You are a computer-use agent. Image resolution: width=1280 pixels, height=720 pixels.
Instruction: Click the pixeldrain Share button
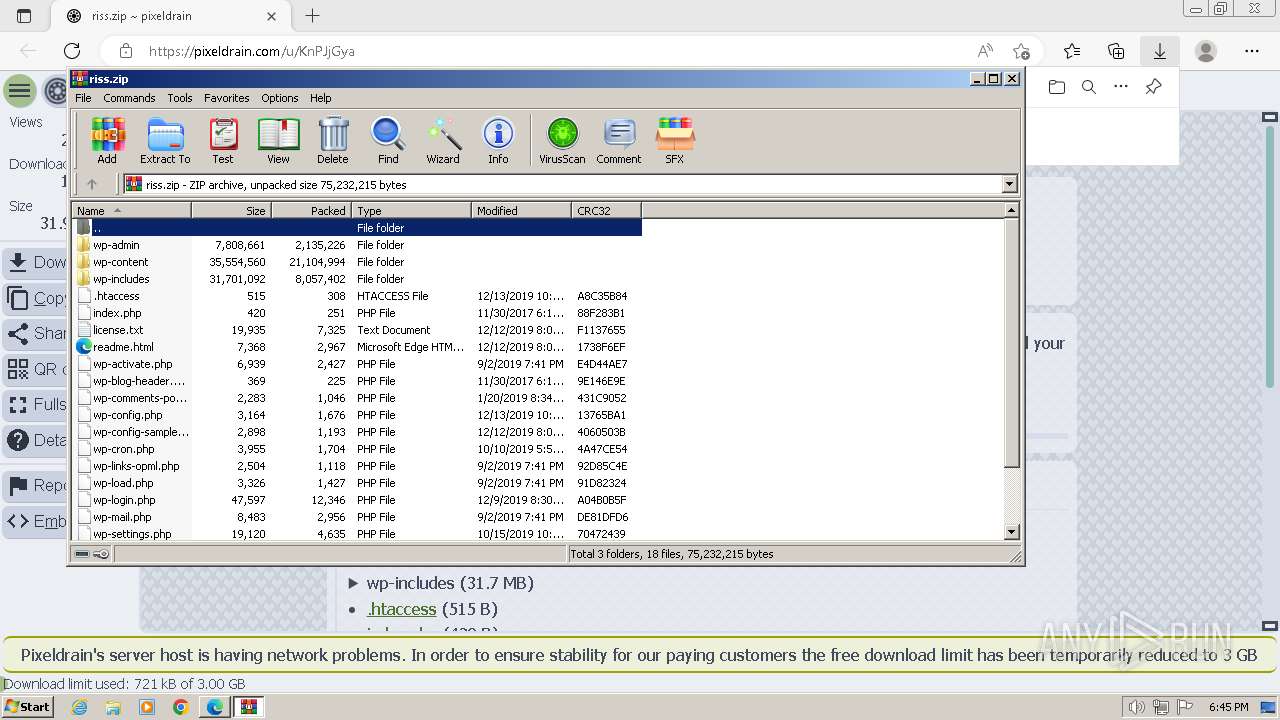35,333
